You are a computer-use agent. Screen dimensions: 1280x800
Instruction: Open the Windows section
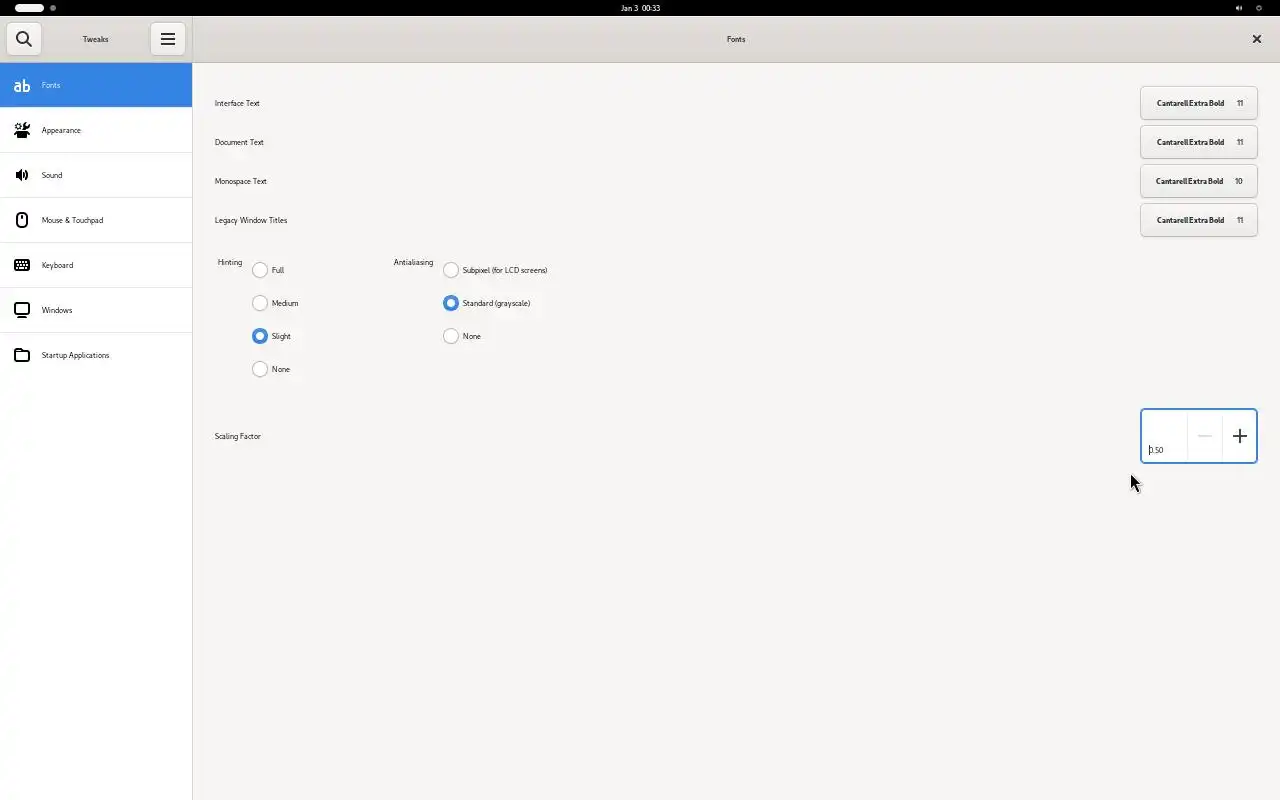tap(96, 310)
